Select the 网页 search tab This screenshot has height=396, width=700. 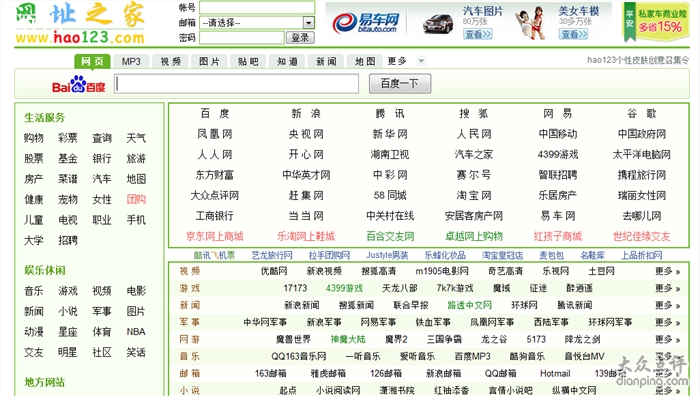pos(92,61)
